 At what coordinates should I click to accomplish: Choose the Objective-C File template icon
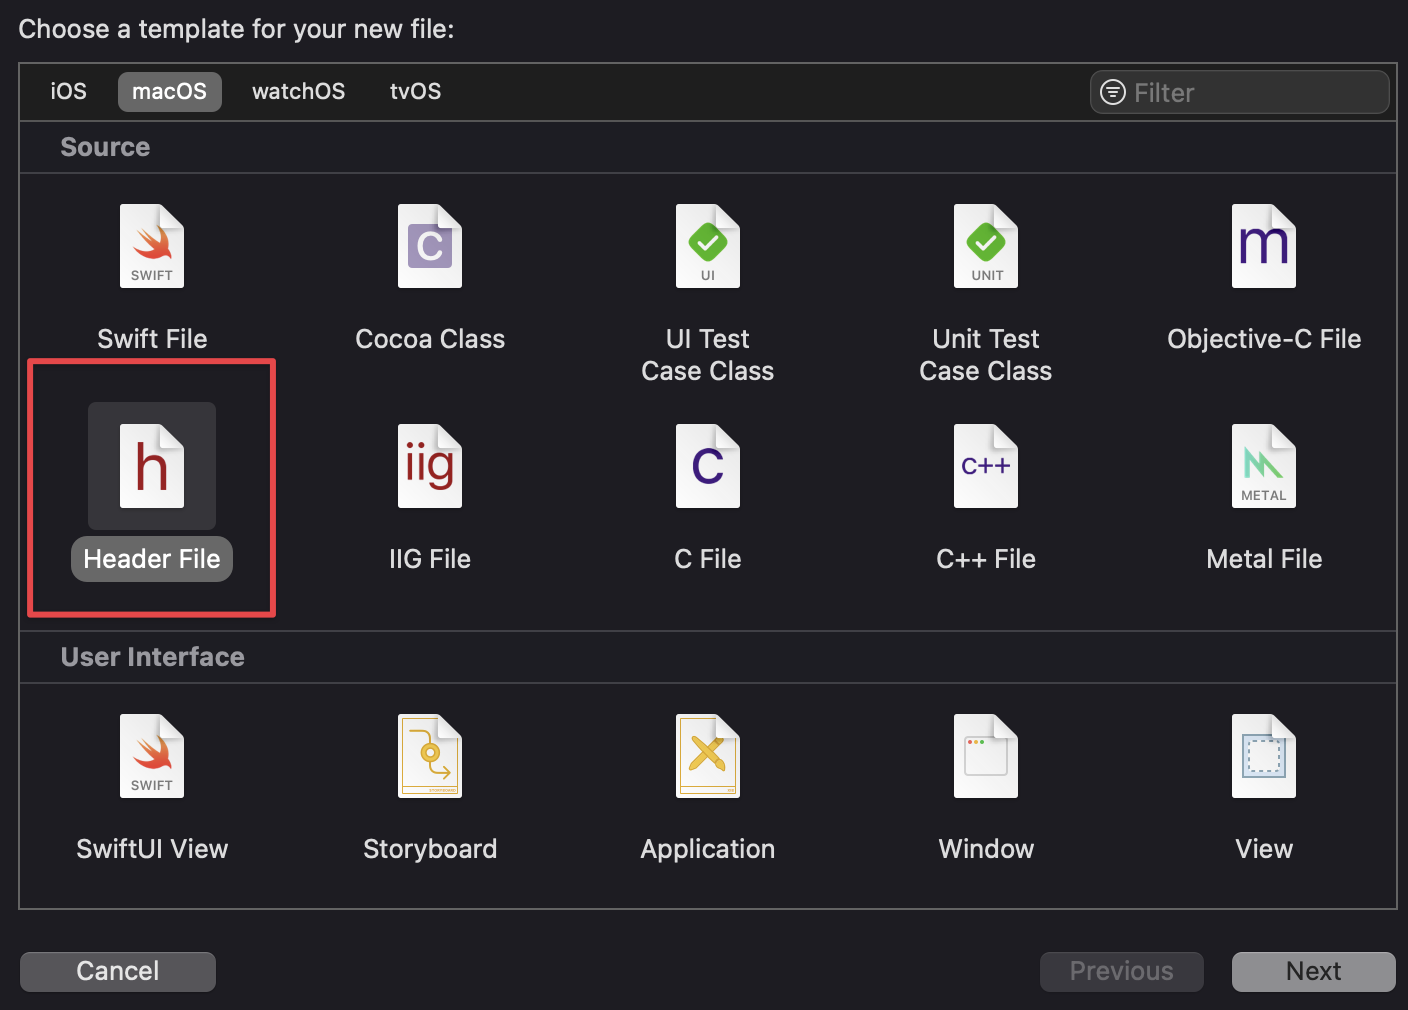1264,246
